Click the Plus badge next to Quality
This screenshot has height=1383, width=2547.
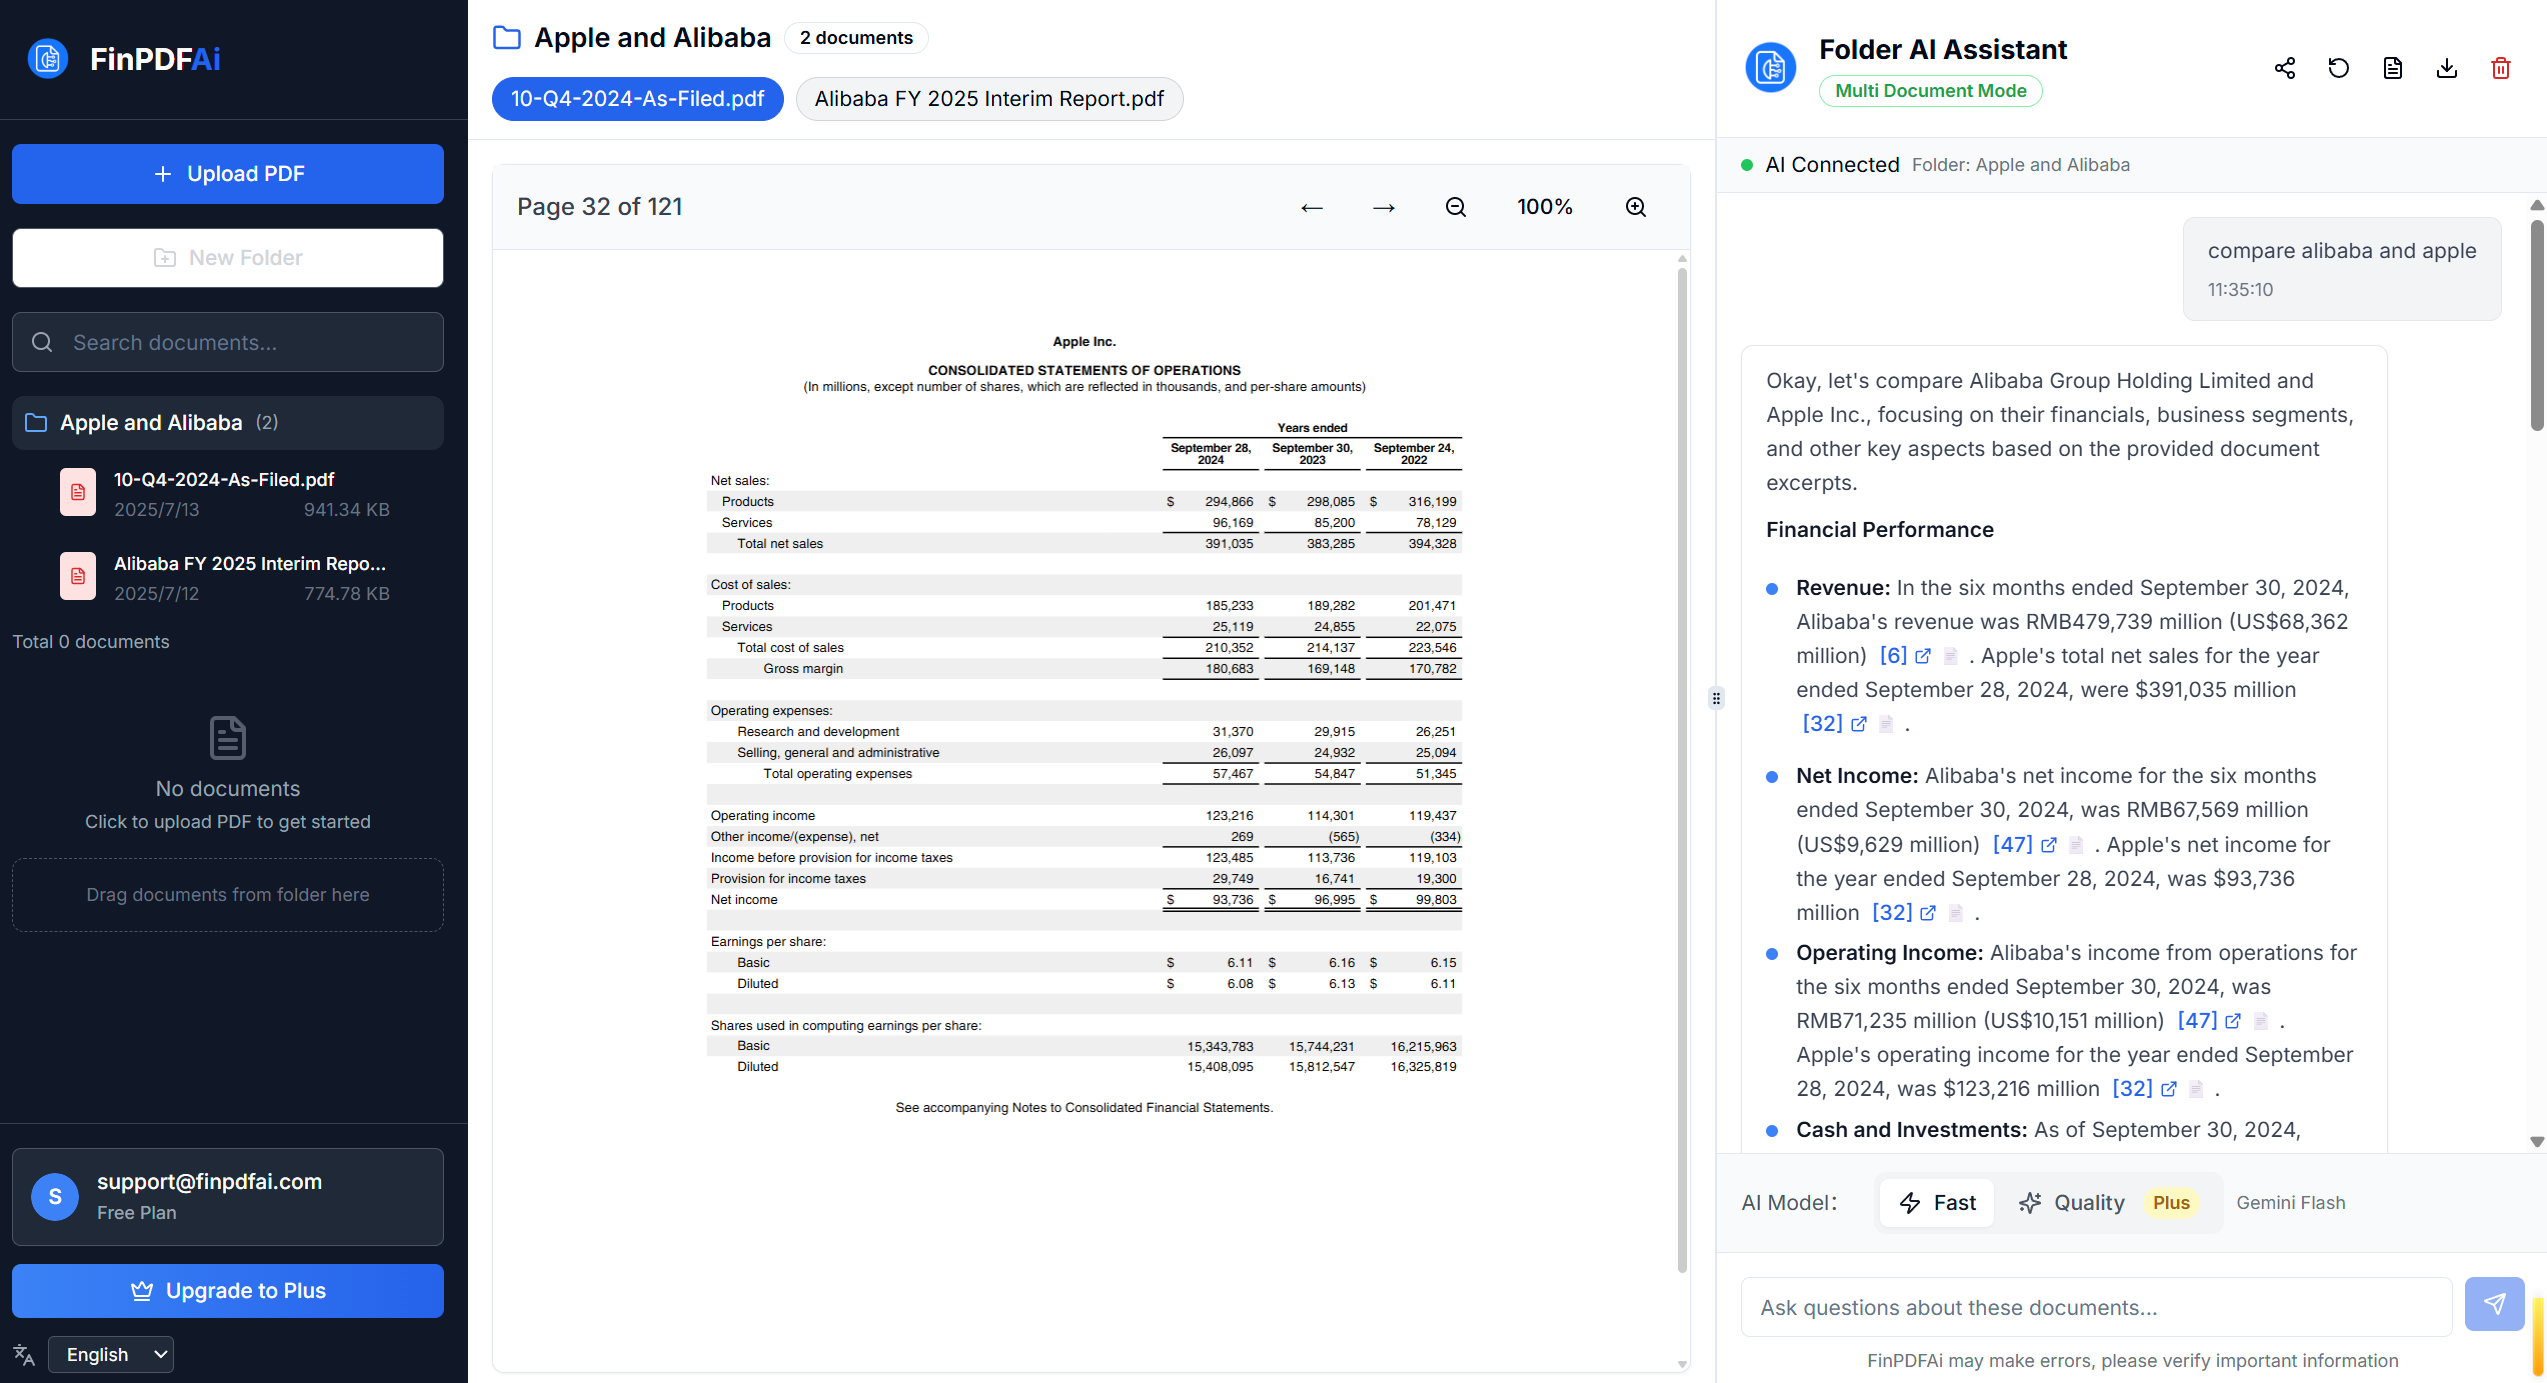point(2171,1203)
